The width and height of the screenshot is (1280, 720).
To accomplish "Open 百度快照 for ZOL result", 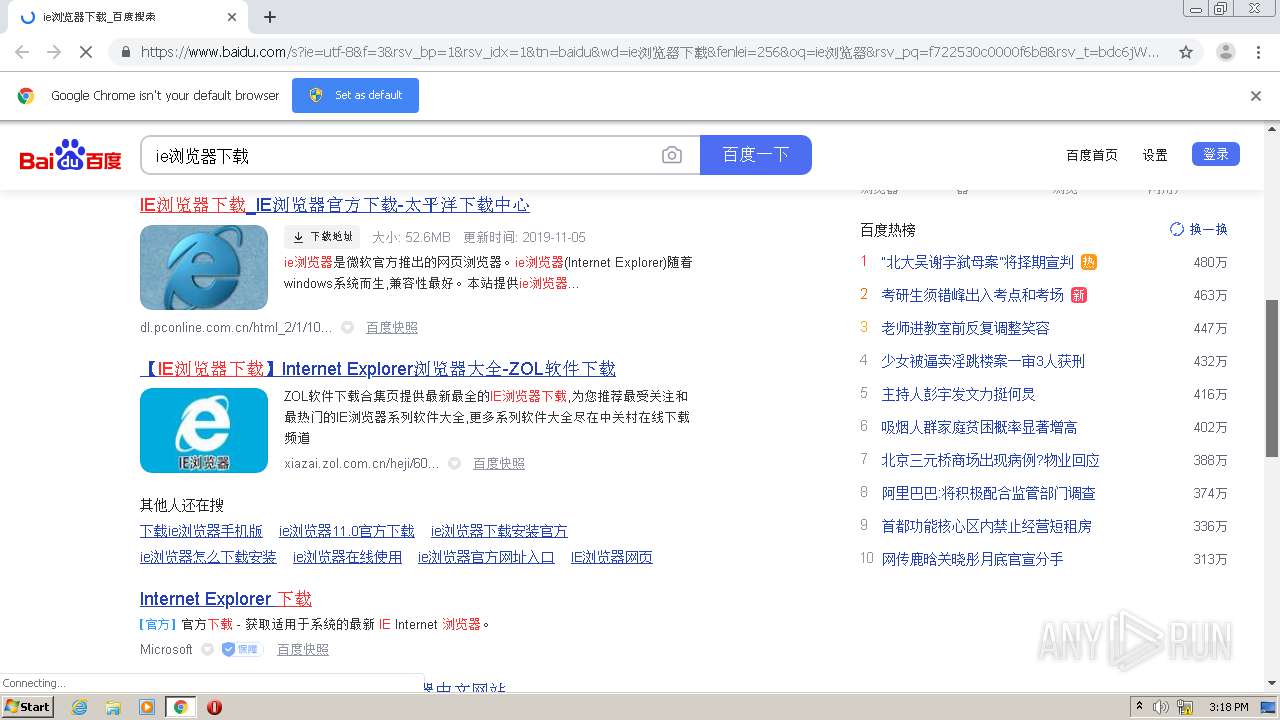I will (499, 463).
